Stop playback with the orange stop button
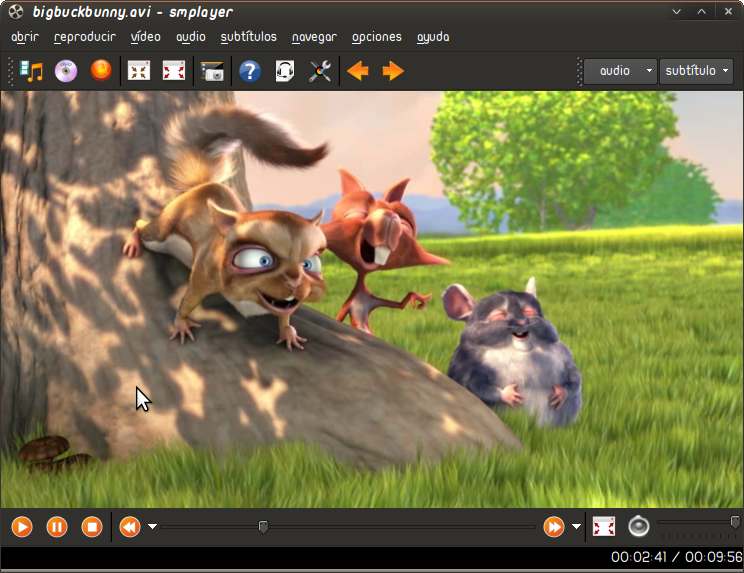 click(x=92, y=527)
